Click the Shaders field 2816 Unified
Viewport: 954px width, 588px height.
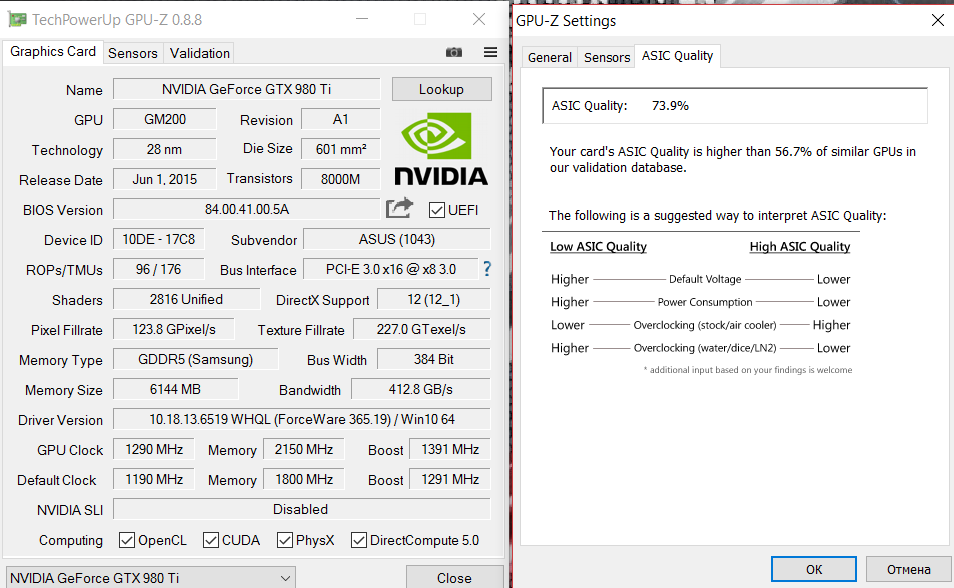tap(186, 299)
